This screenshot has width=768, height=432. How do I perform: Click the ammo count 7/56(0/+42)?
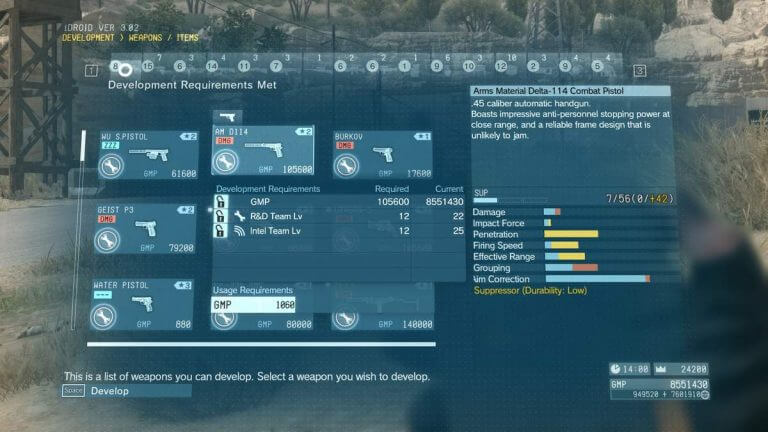point(639,199)
